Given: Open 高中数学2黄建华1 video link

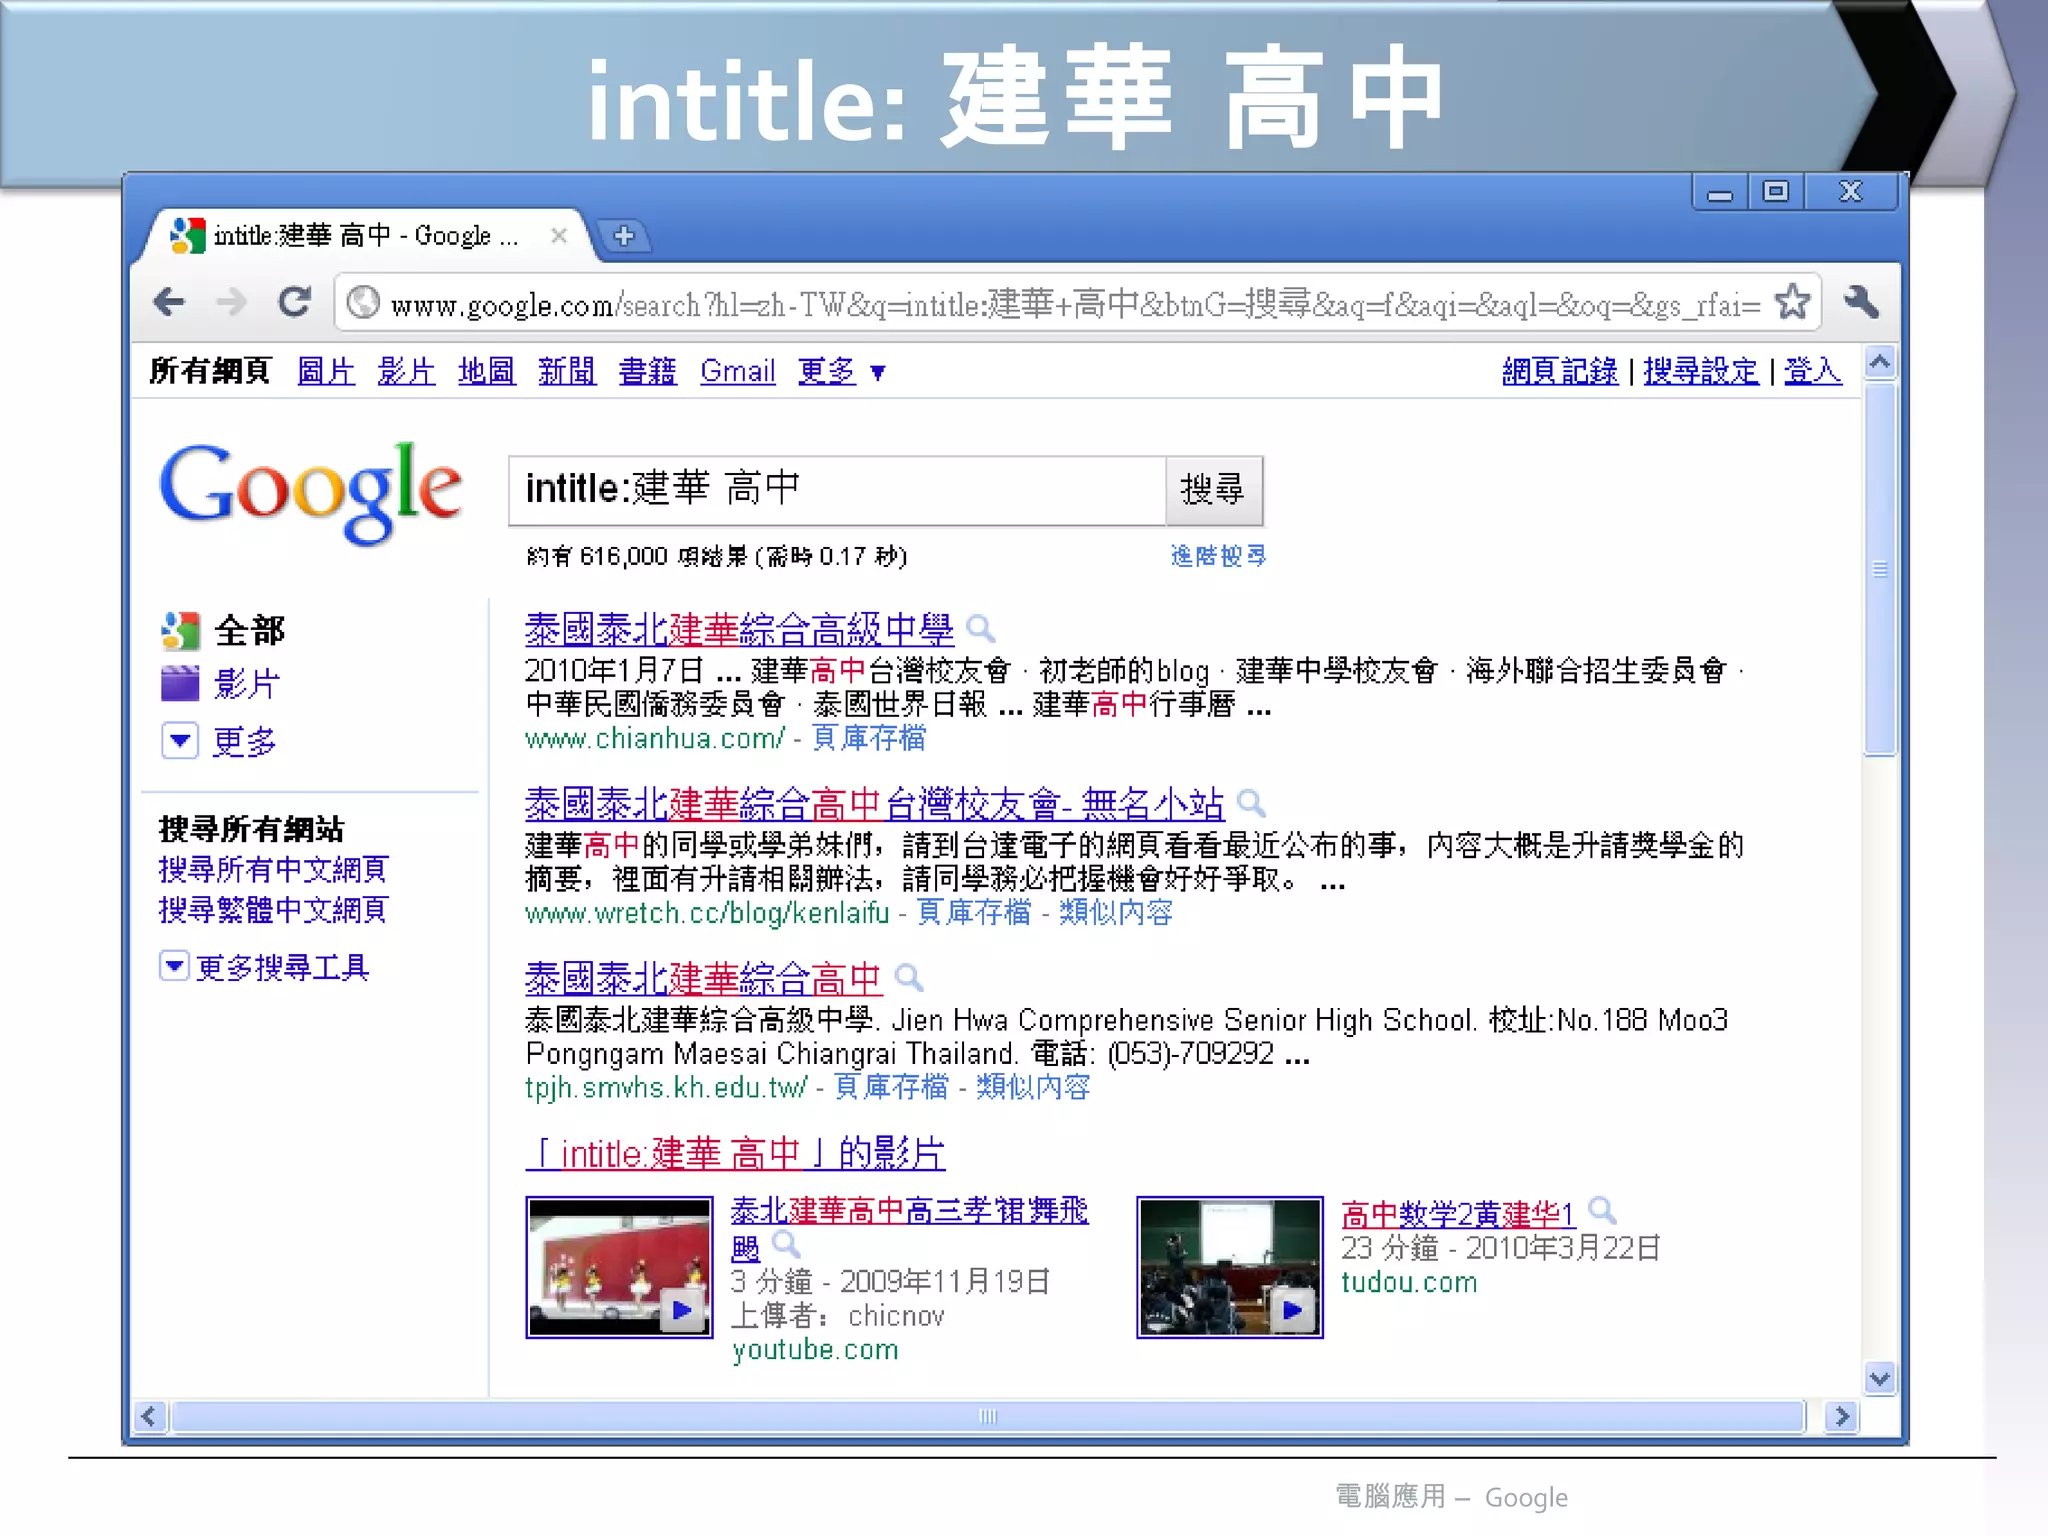Looking at the screenshot, I should pos(1458,1214).
